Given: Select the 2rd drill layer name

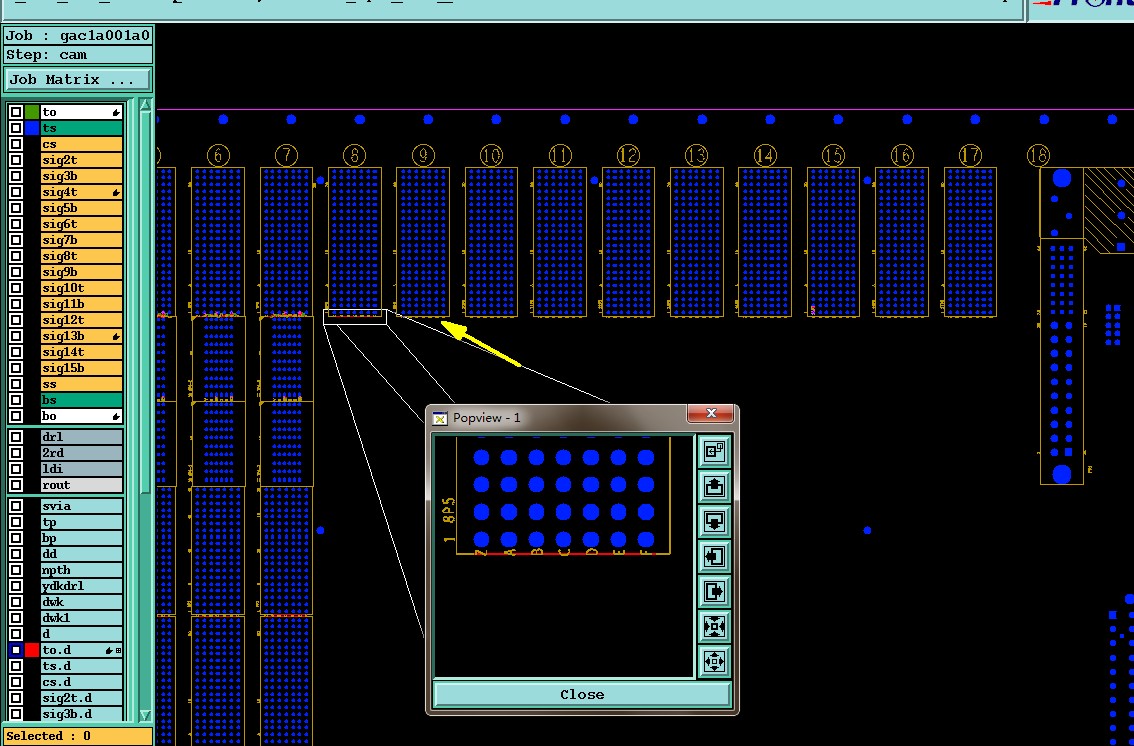Looking at the screenshot, I should point(81,453).
